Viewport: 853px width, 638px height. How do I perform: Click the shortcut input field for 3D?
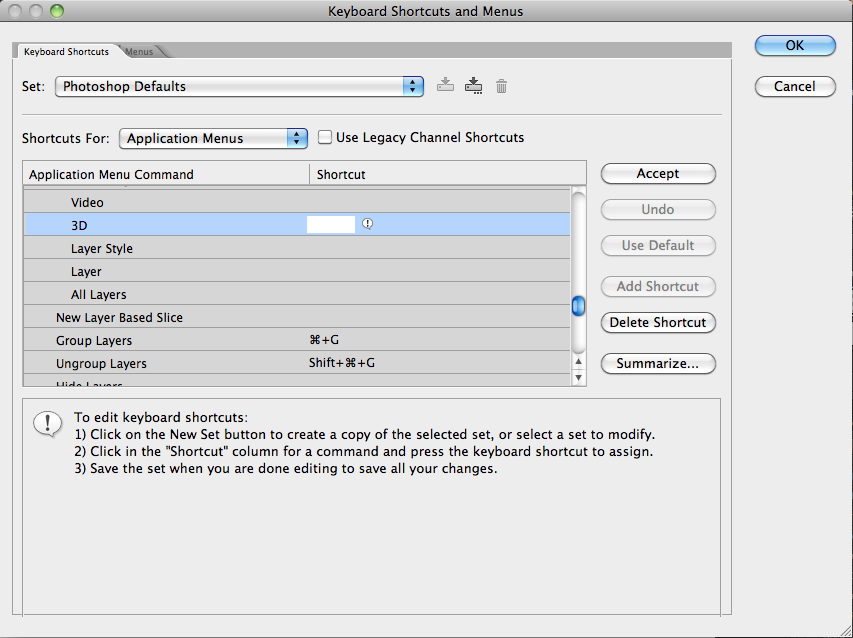tap(331, 225)
